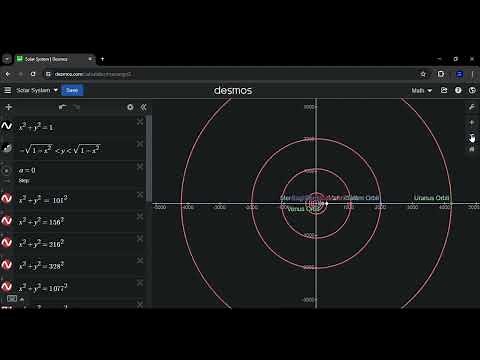Redo the last undone edit
Viewport: 480px width, 360px height.
coord(76,107)
